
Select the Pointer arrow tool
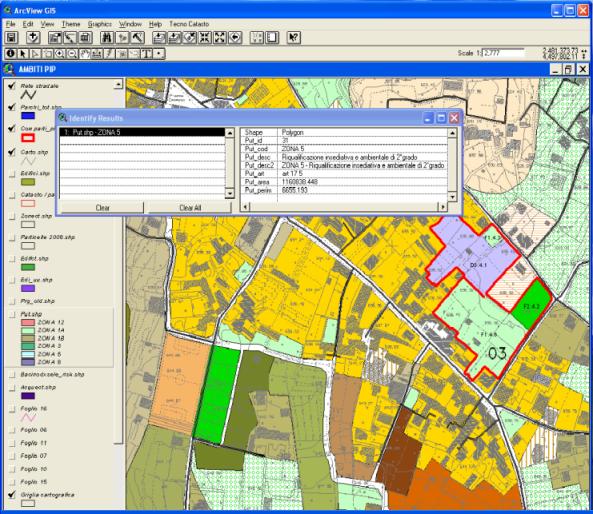pos(23,54)
